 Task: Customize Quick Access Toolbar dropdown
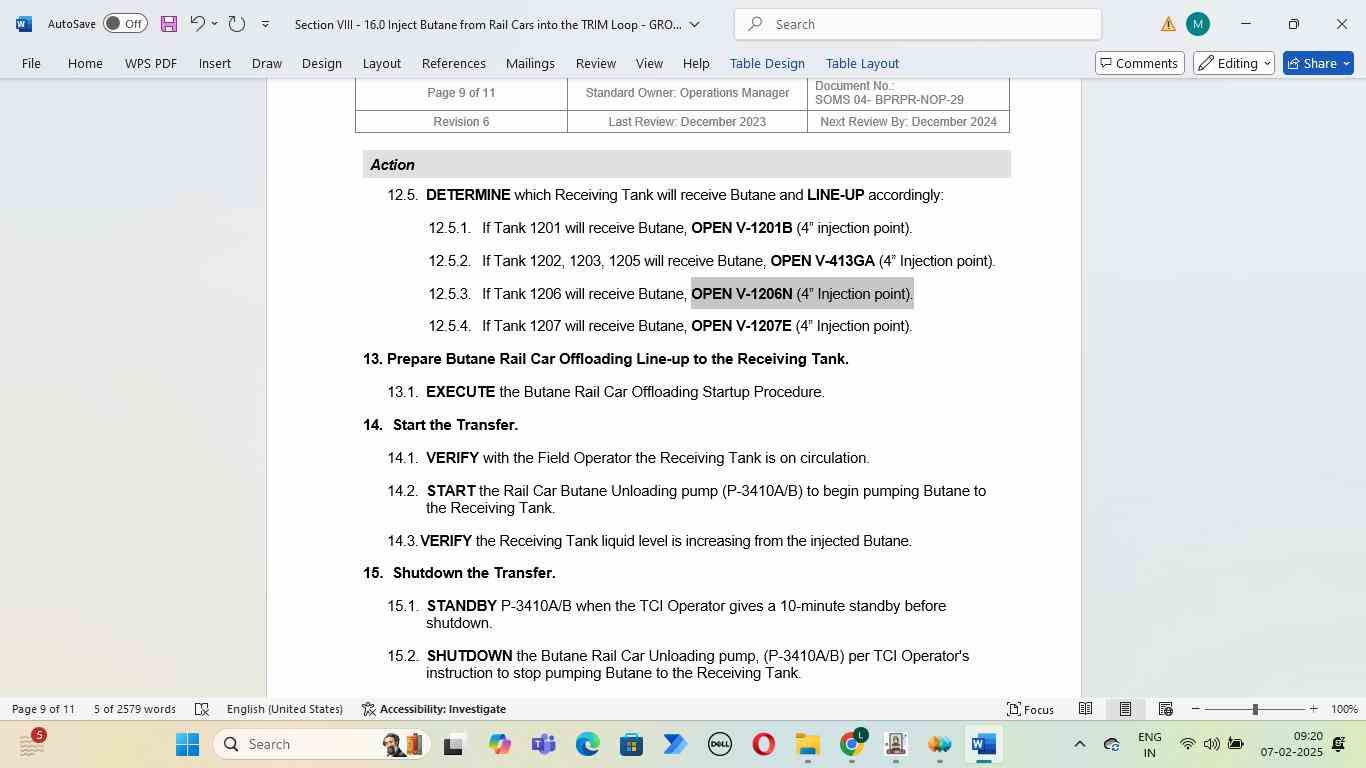[265, 24]
